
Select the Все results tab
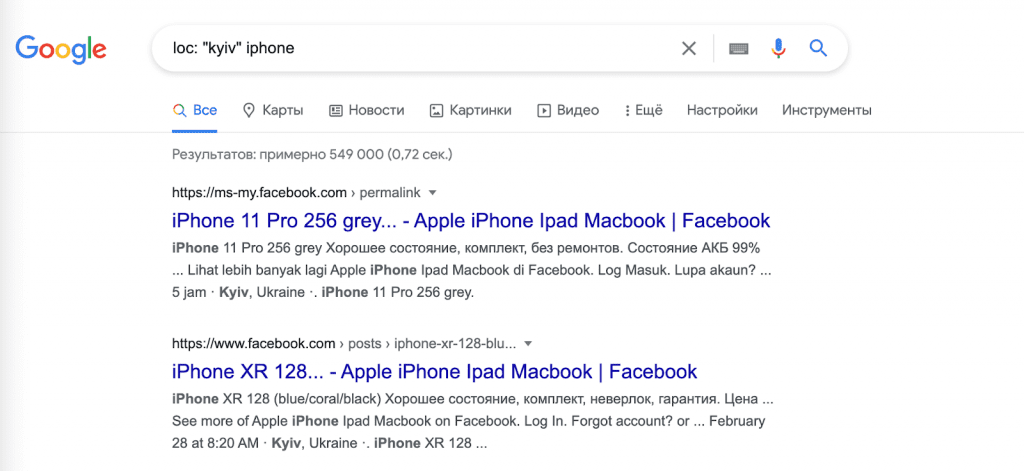194,110
